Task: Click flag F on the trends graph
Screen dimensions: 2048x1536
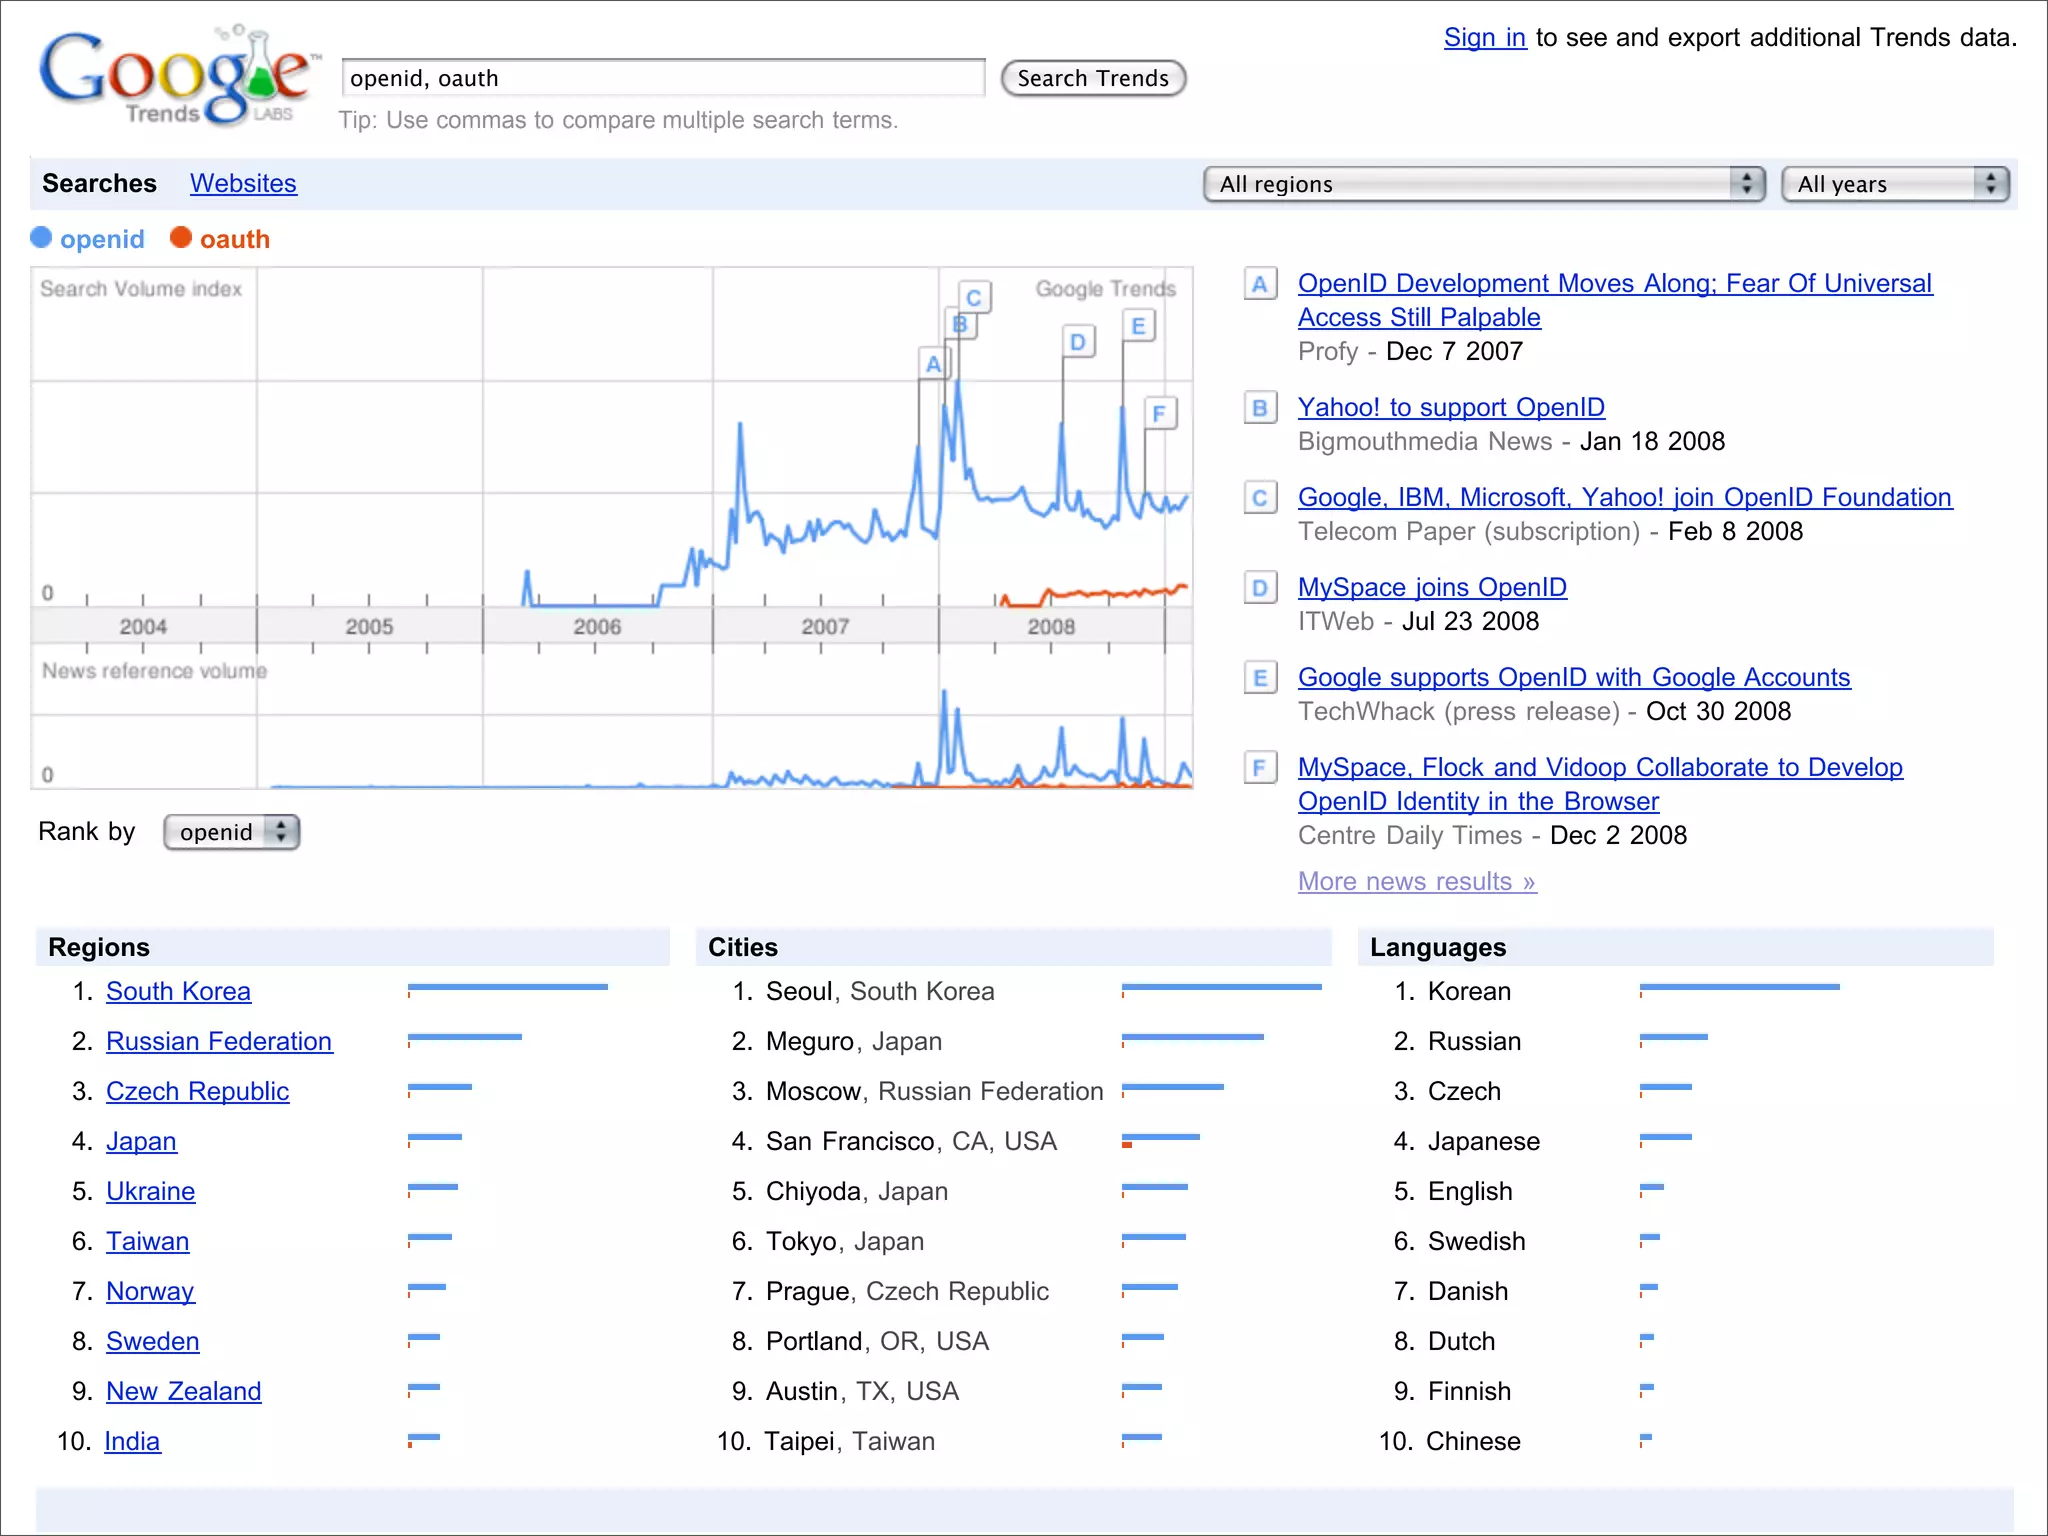Action: click(x=1159, y=413)
